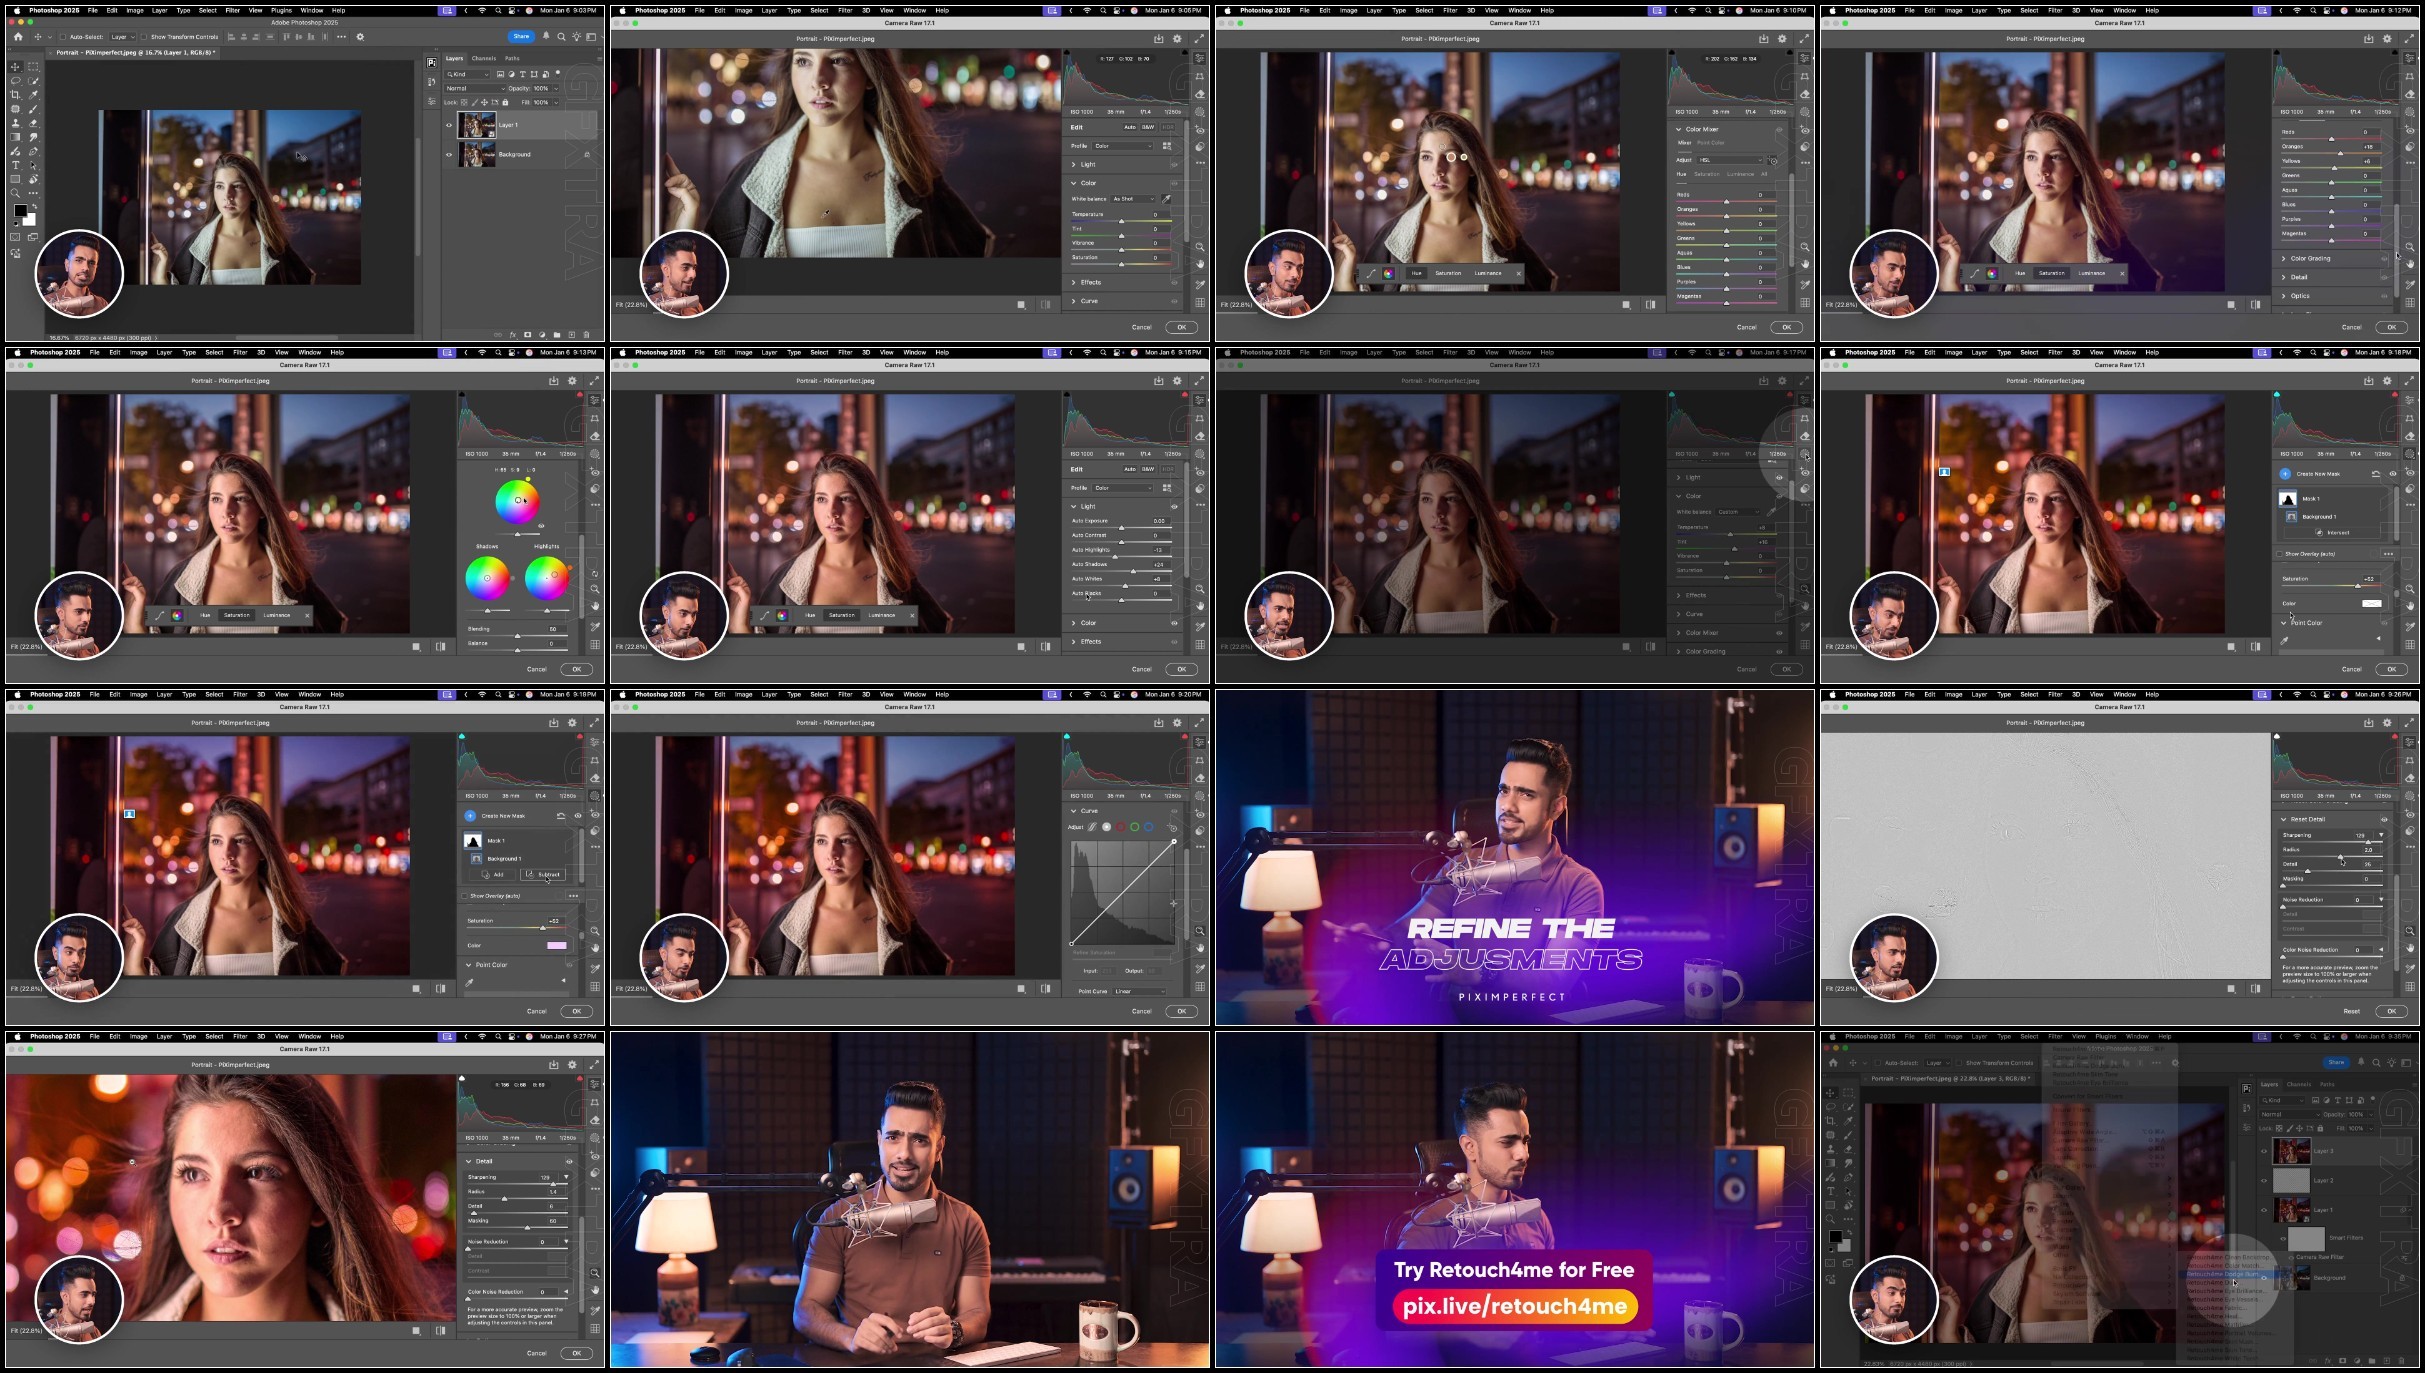Image resolution: width=2425 pixels, height=1373 pixels.
Task: Click Intersect button under Mask 1, 9:18 PM frame
Action: 2333,532
